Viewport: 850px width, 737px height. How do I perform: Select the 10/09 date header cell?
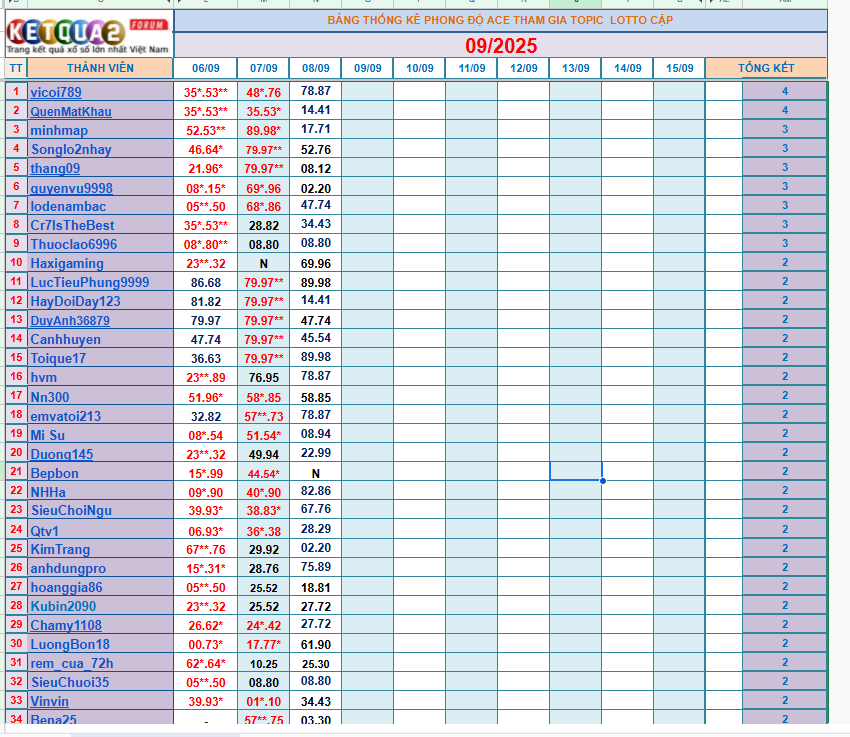(419, 68)
